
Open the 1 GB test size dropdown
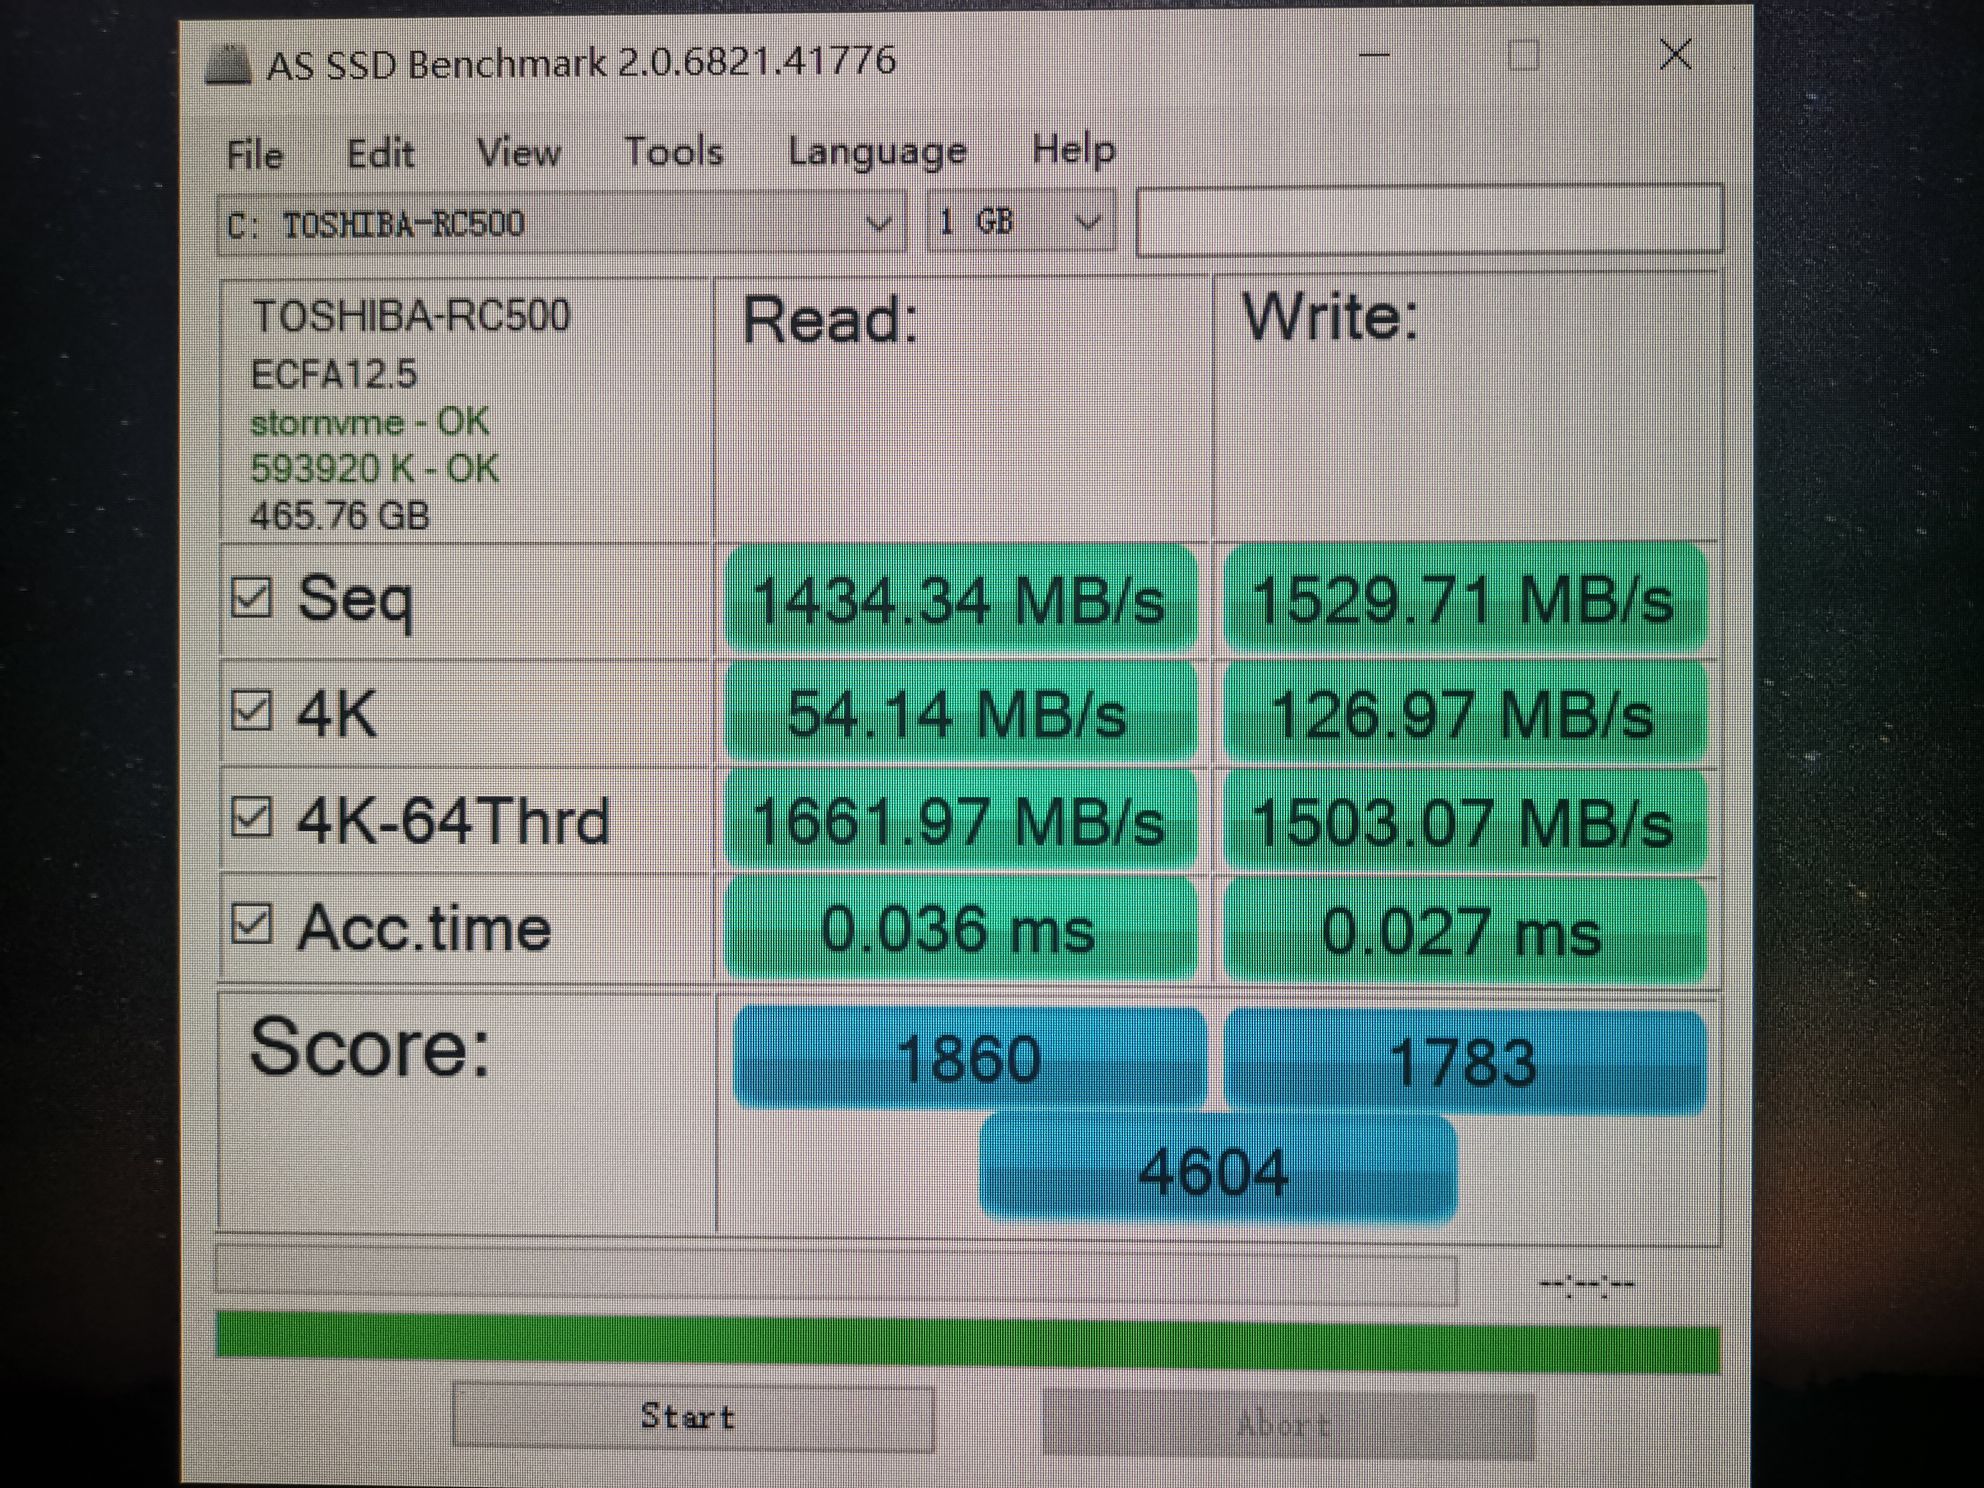[x=1020, y=222]
